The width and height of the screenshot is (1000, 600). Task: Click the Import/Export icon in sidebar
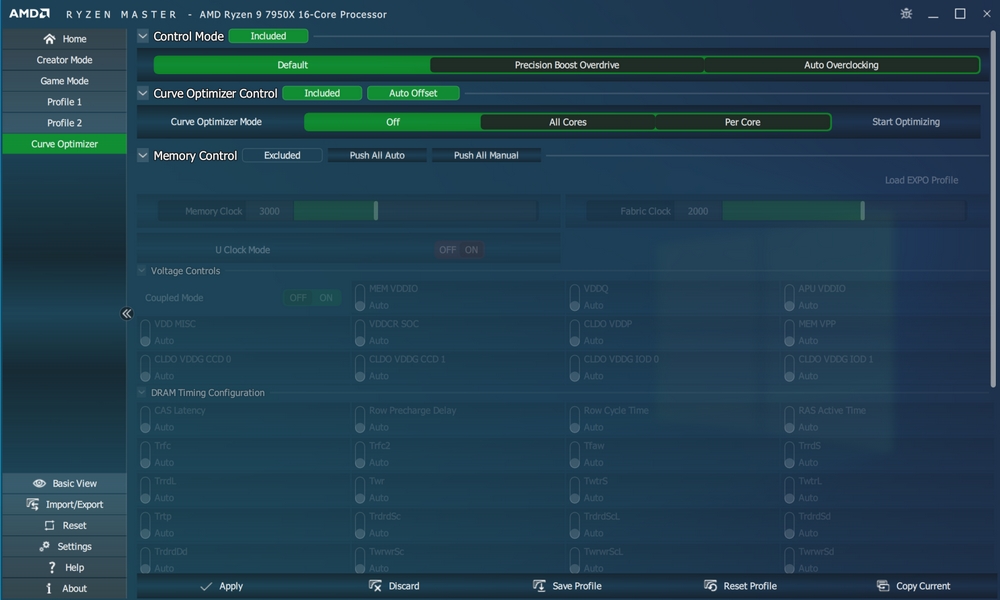coord(33,504)
